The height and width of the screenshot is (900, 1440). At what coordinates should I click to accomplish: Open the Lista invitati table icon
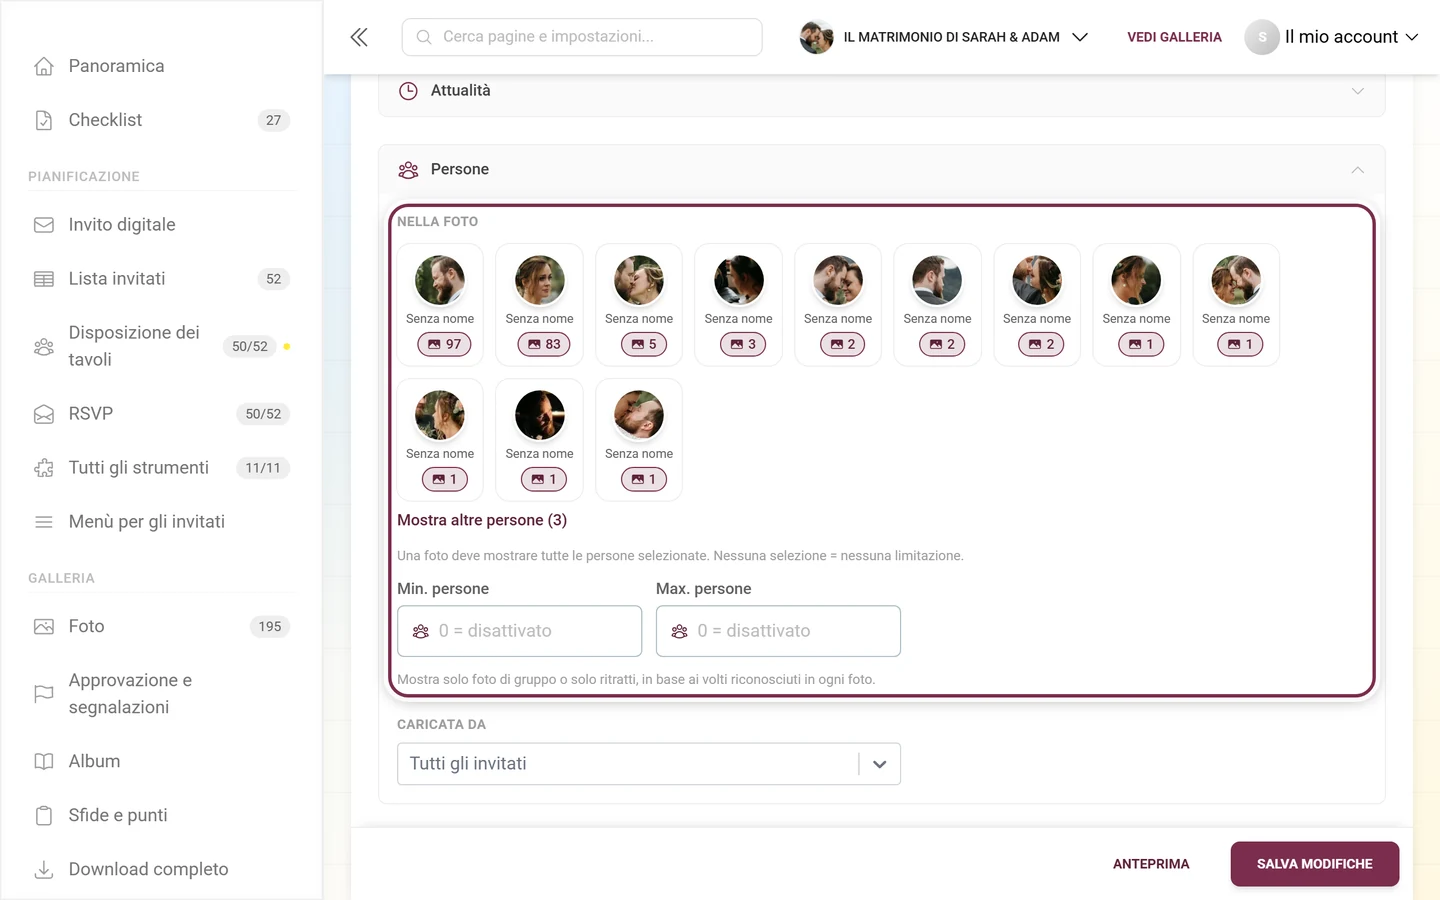click(x=44, y=279)
